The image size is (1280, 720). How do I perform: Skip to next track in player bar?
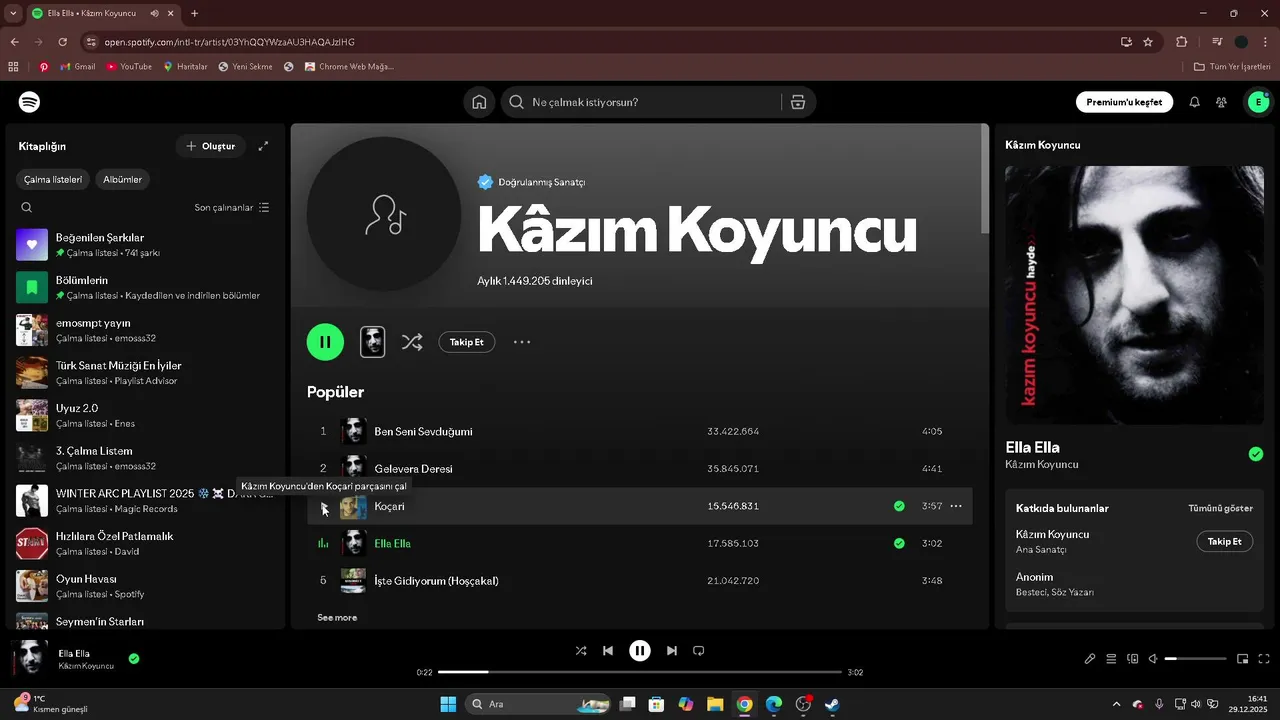pyautogui.click(x=672, y=651)
